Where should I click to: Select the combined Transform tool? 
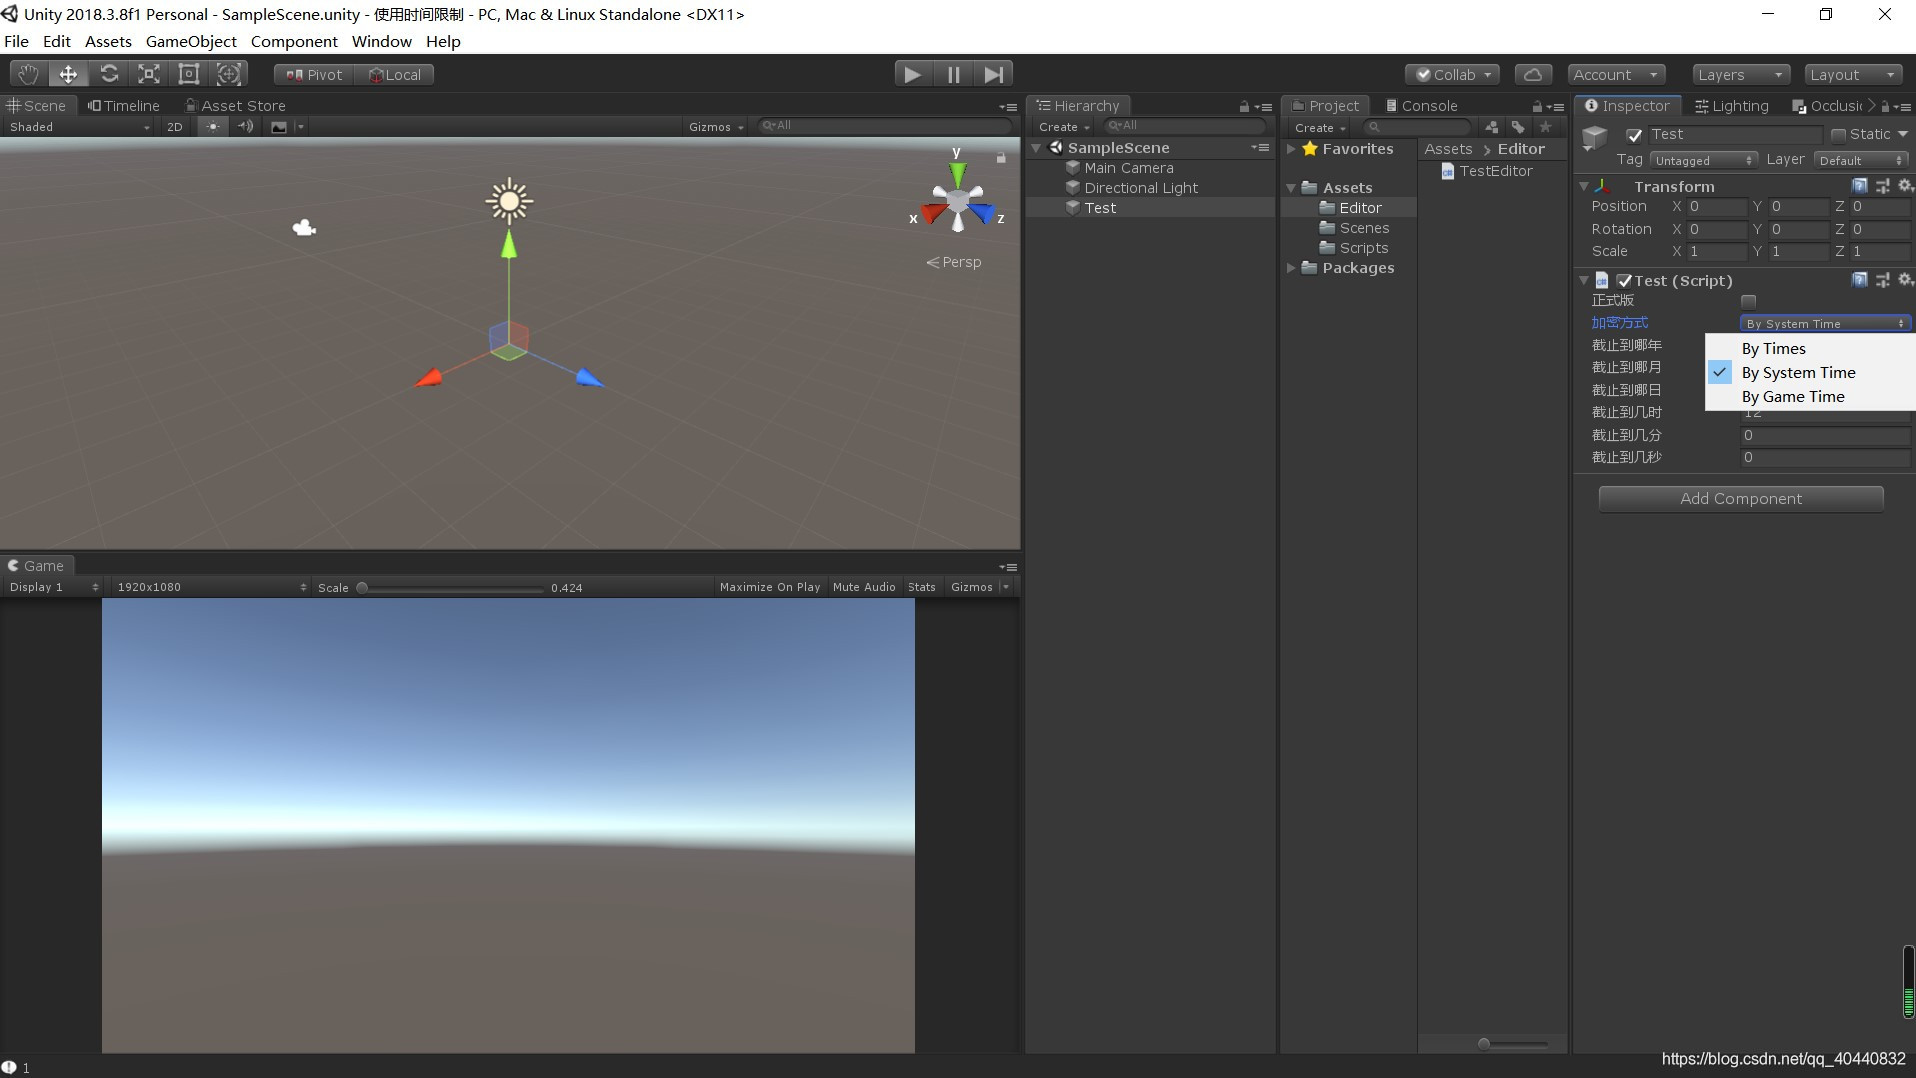click(x=229, y=74)
